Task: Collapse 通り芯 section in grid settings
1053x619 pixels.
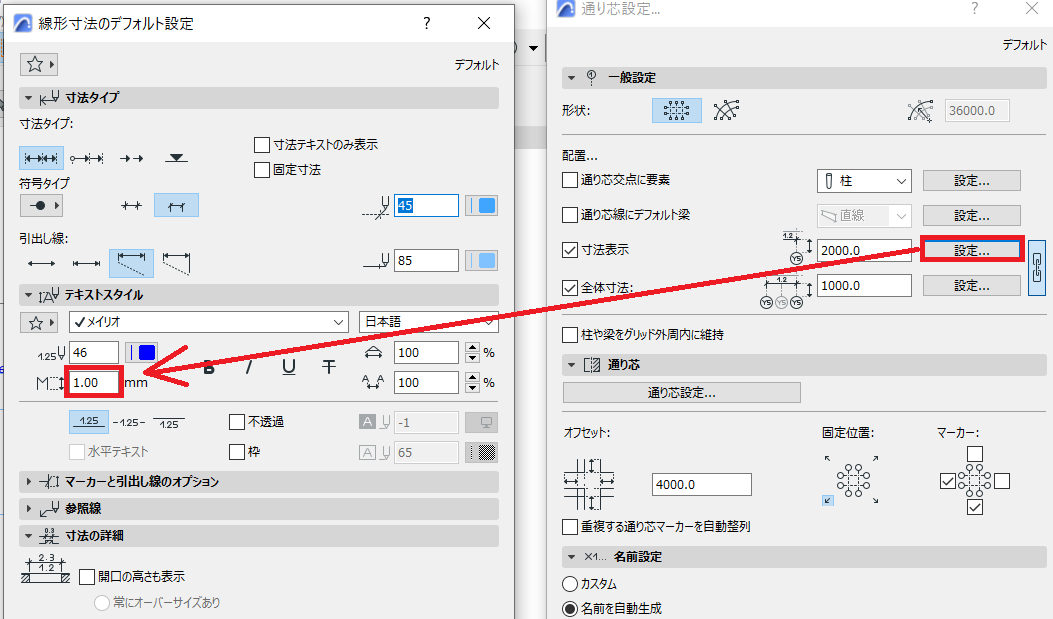Action: coord(571,365)
